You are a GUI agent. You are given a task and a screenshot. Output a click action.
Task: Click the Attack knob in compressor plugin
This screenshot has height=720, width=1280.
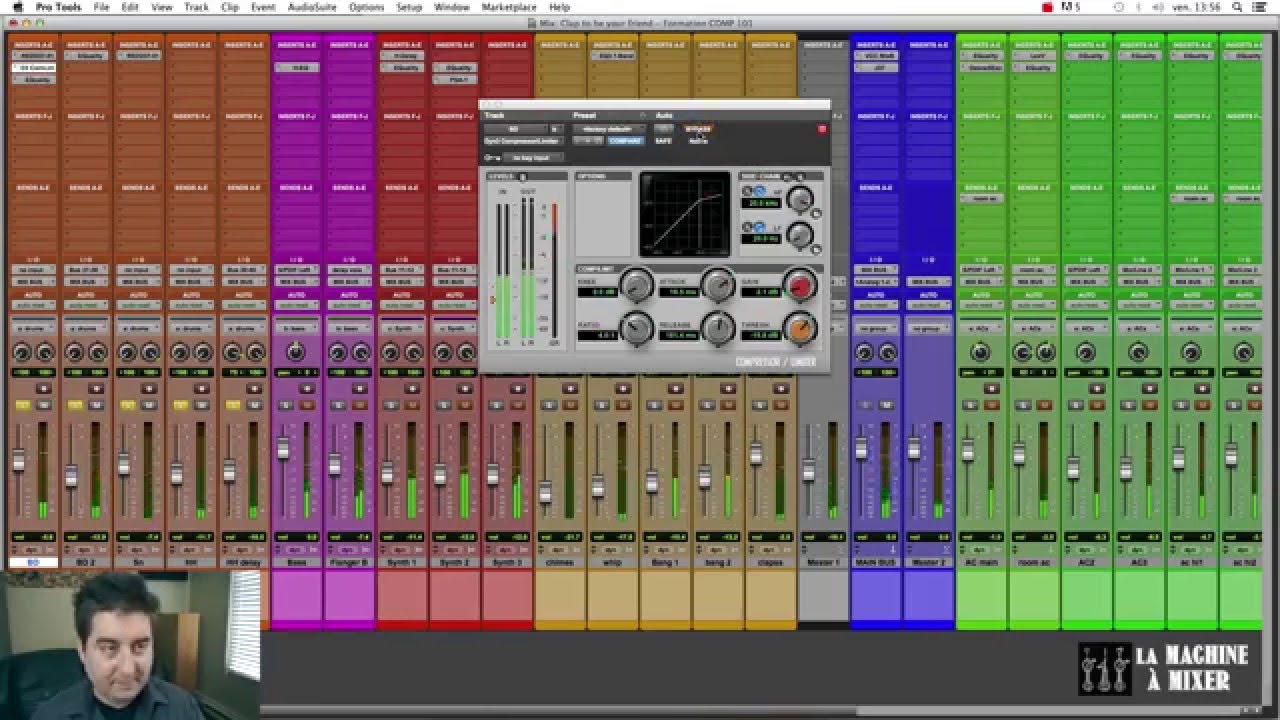click(717, 287)
